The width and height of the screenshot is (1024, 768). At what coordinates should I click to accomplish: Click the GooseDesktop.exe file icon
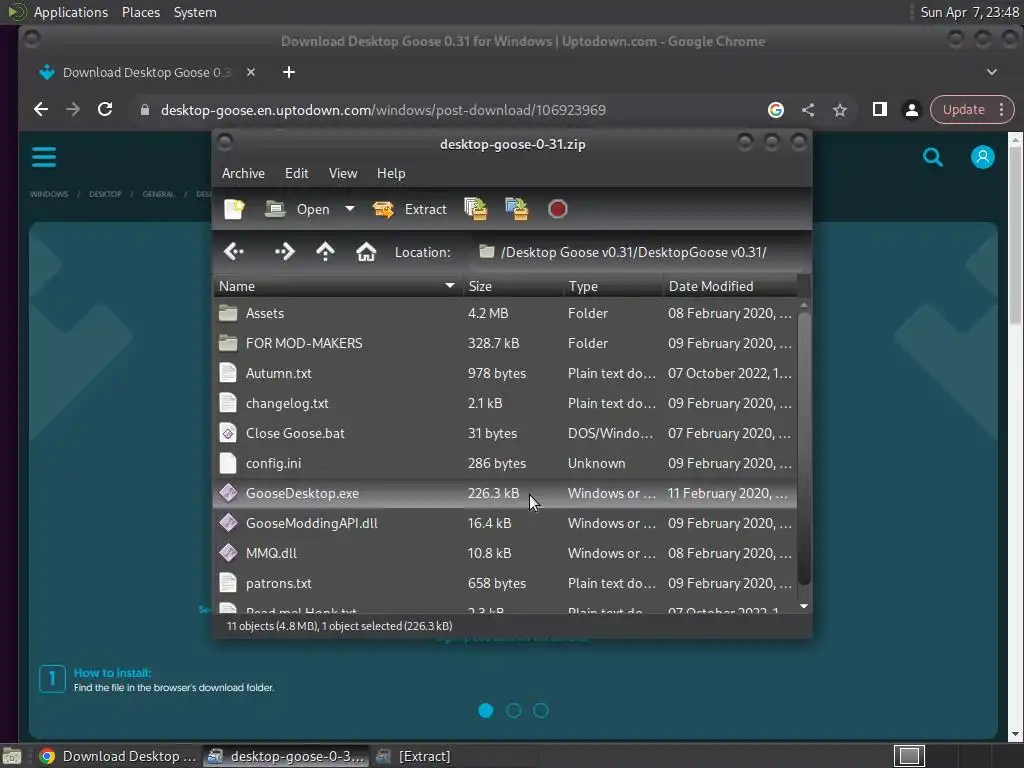click(228, 493)
